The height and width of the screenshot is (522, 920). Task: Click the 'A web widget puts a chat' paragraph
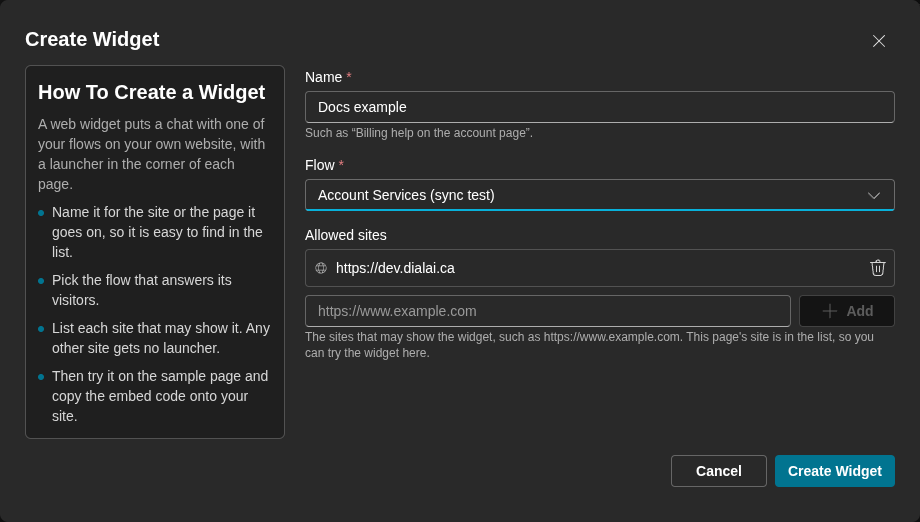[x=151, y=154]
